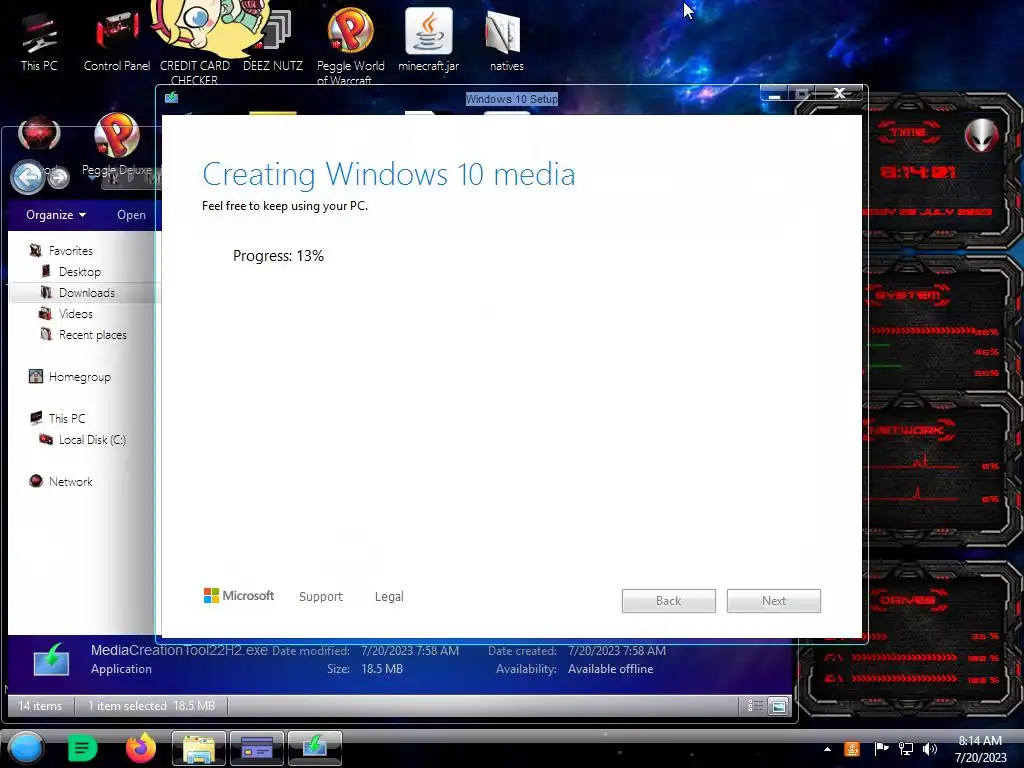The width and height of the screenshot is (1024, 768).
Task: Click the Next button in Setup
Action: click(774, 601)
